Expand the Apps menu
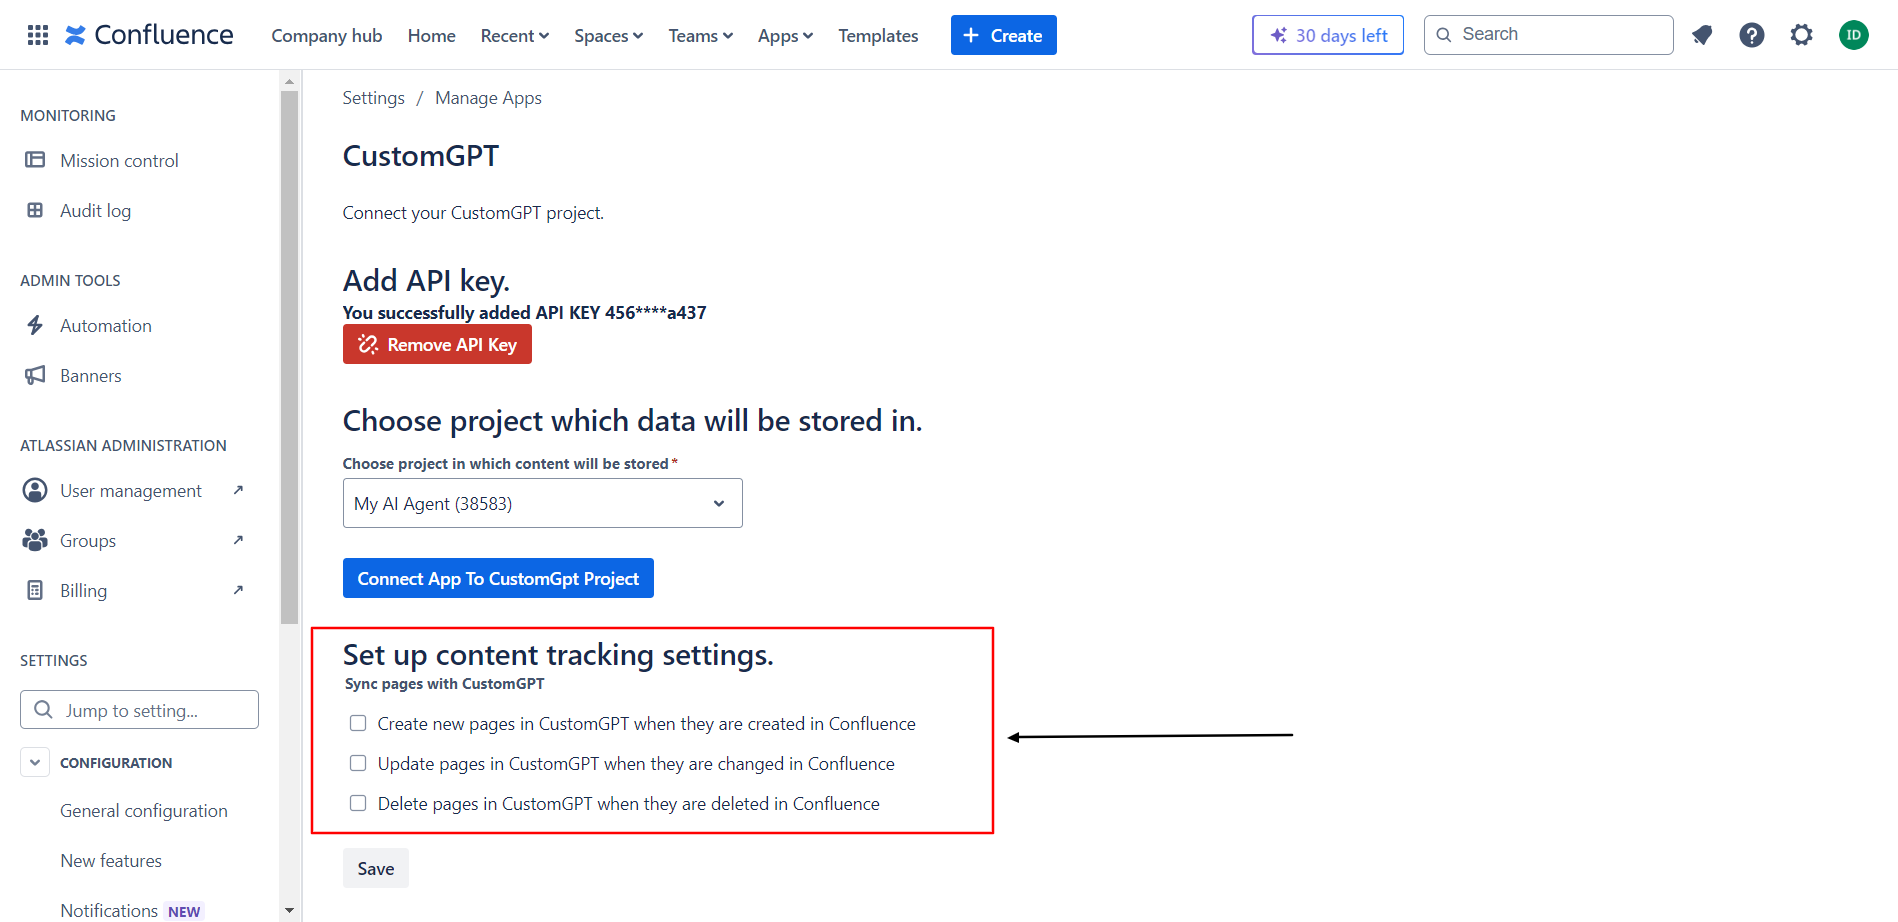Viewport: 1898px width, 922px height. click(x=785, y=36)
